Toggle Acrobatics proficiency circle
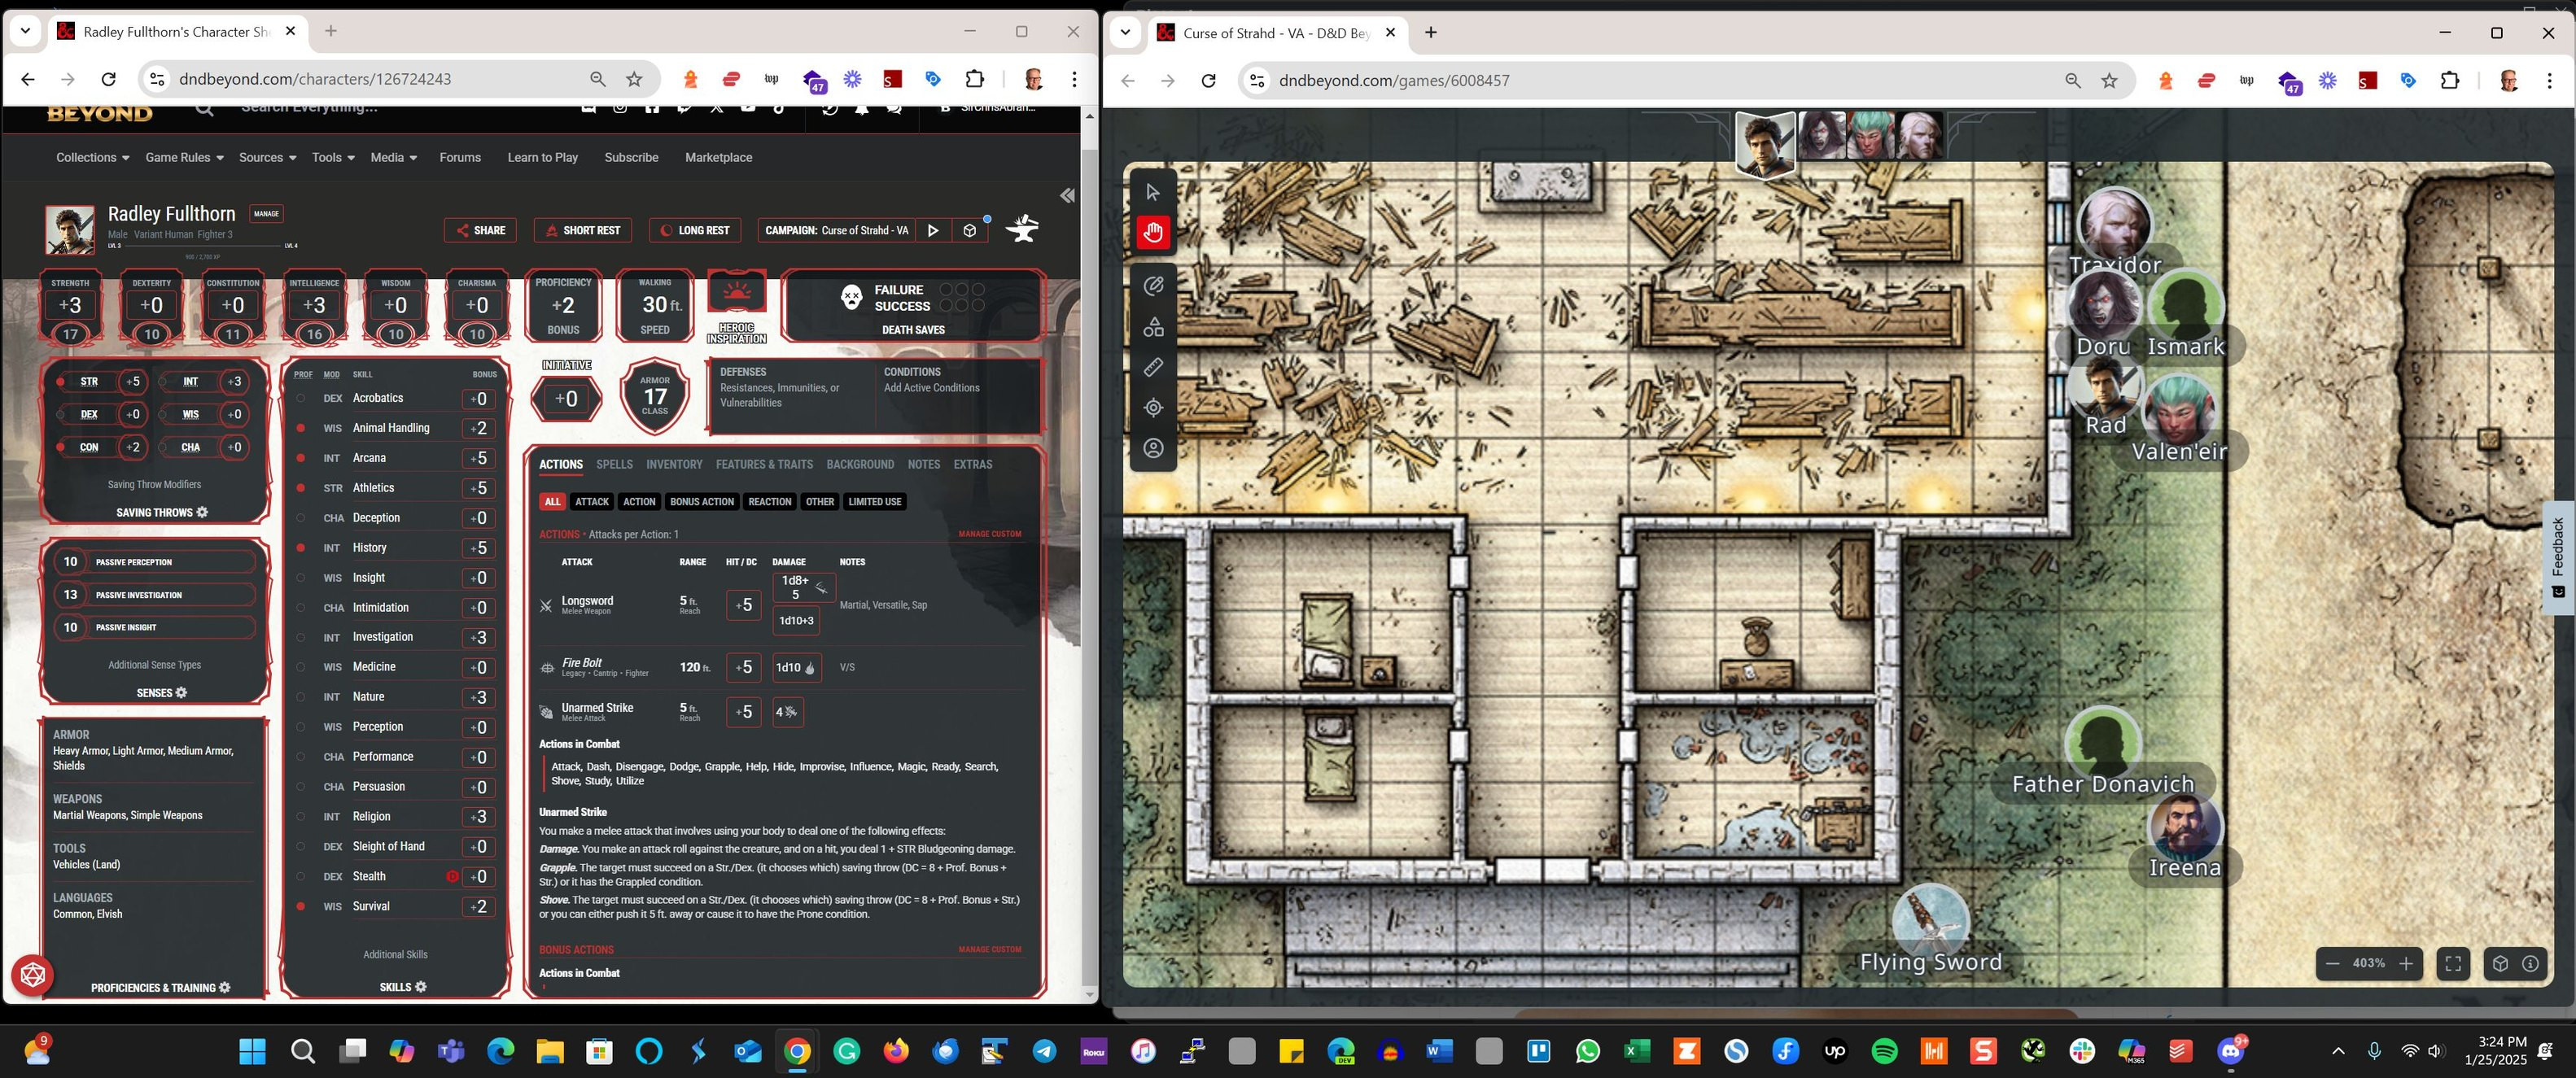 coord(300,398)
